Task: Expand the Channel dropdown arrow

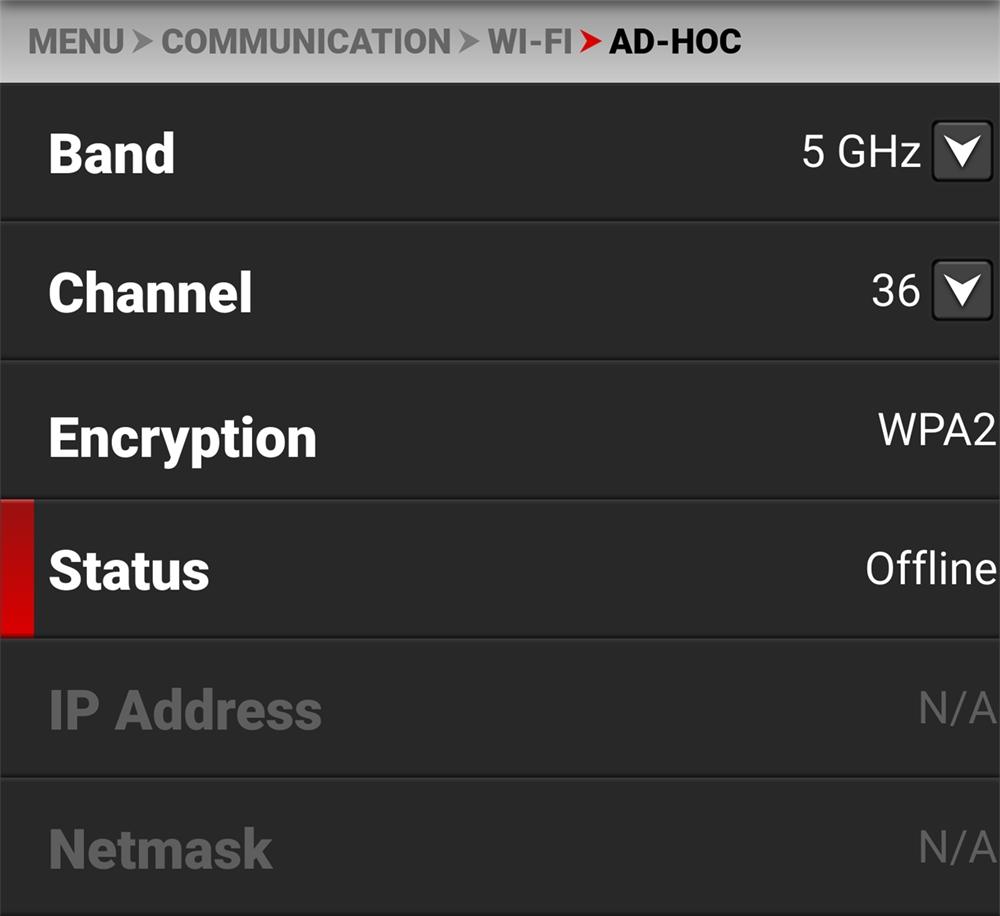Action: (x=962, y=291)
